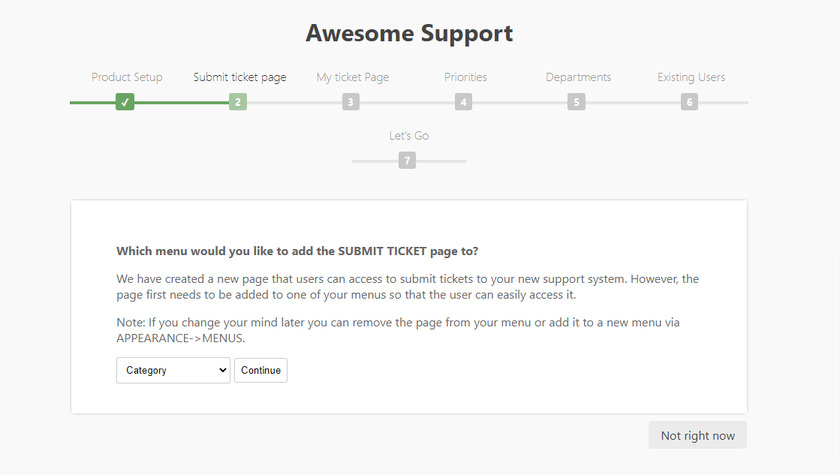Open the Product Setup step label
840x475 pixels.
click(126, 77)
